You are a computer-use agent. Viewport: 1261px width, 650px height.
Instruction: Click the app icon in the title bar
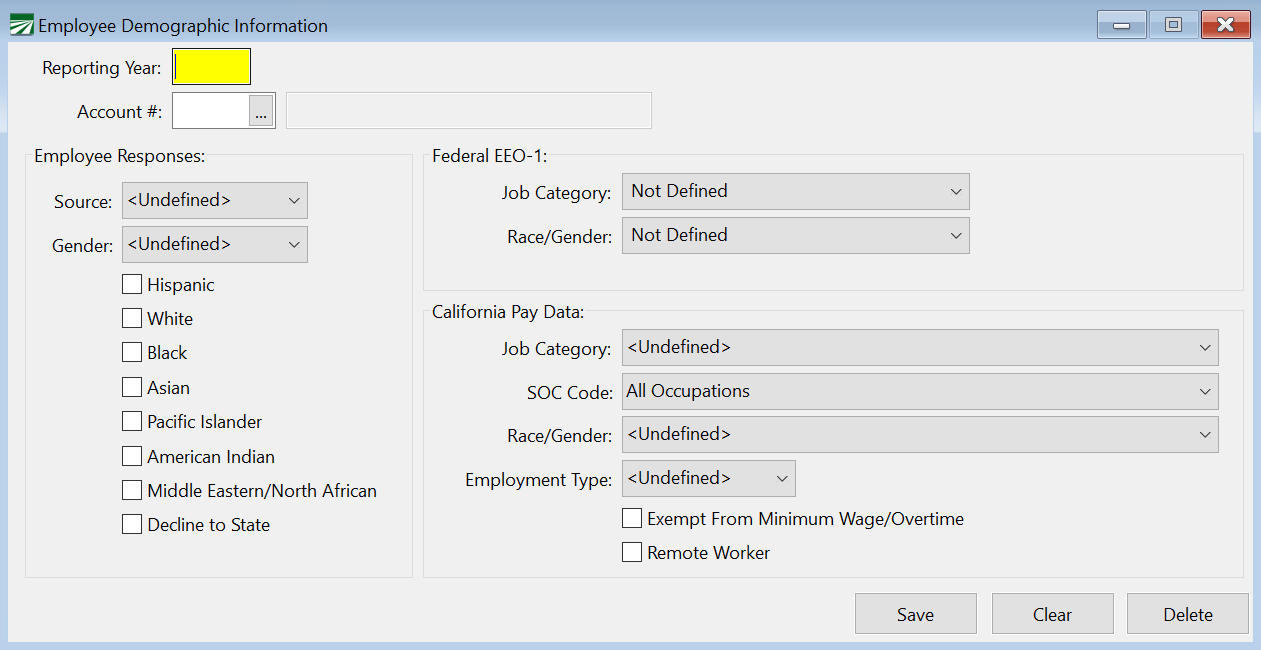tap(20, 25)
